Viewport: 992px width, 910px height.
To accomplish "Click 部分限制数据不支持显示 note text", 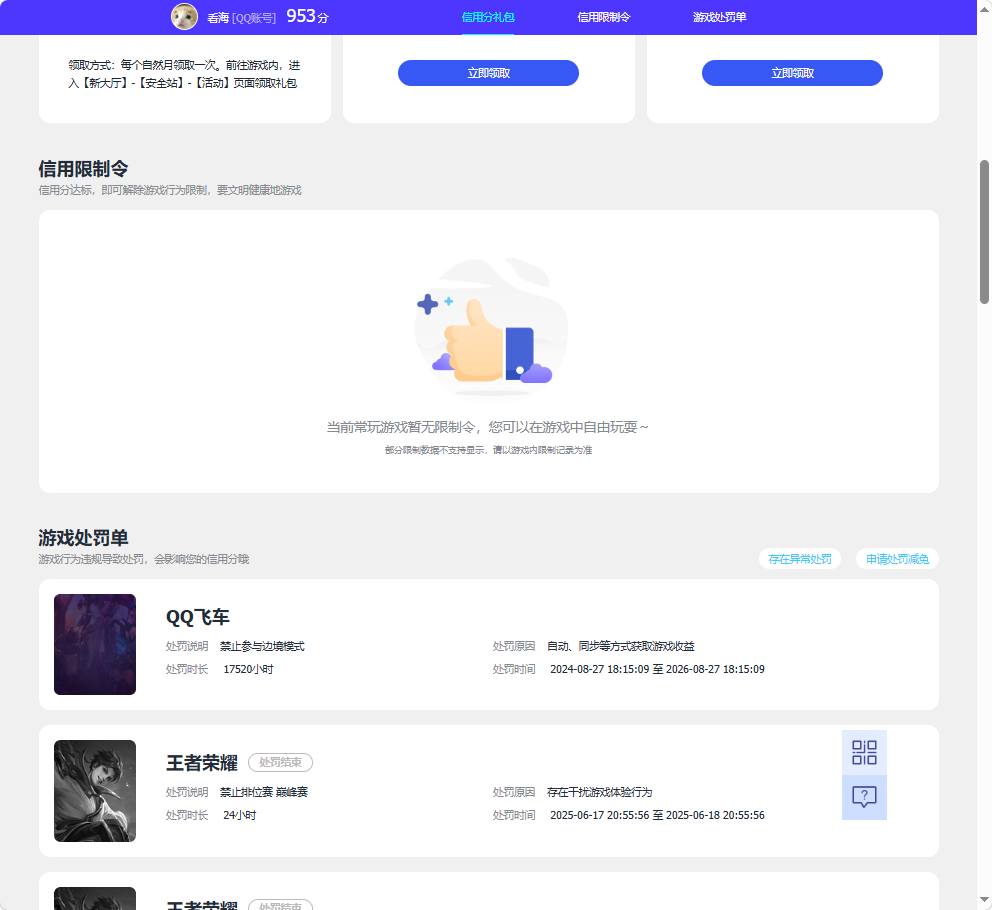I will click(488, 450).
